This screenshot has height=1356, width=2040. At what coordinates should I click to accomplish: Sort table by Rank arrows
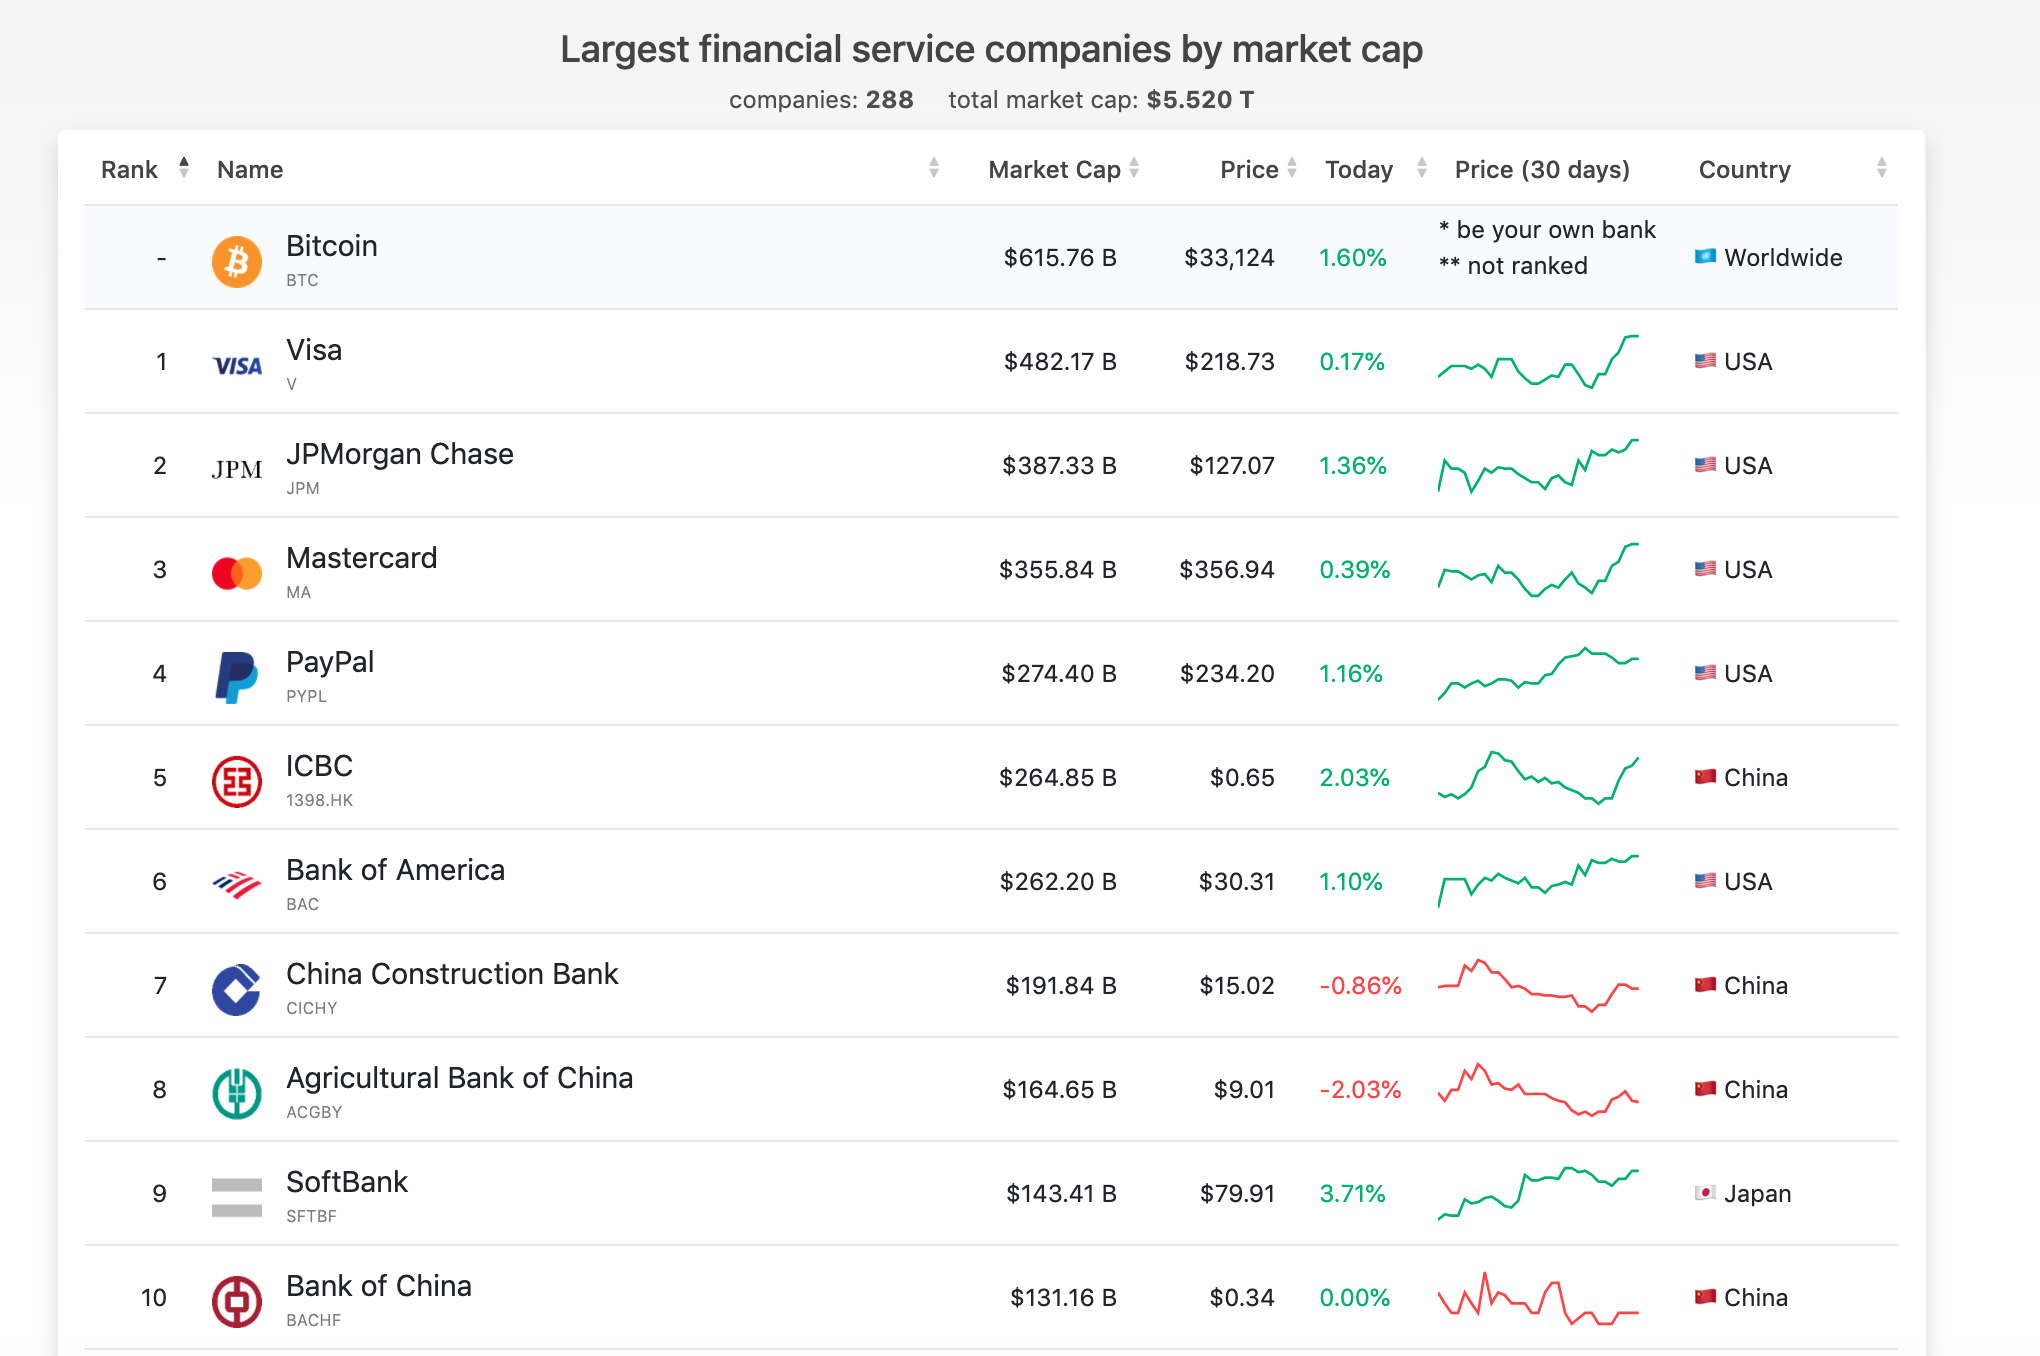pyautogui.click(x=184, y=168)
